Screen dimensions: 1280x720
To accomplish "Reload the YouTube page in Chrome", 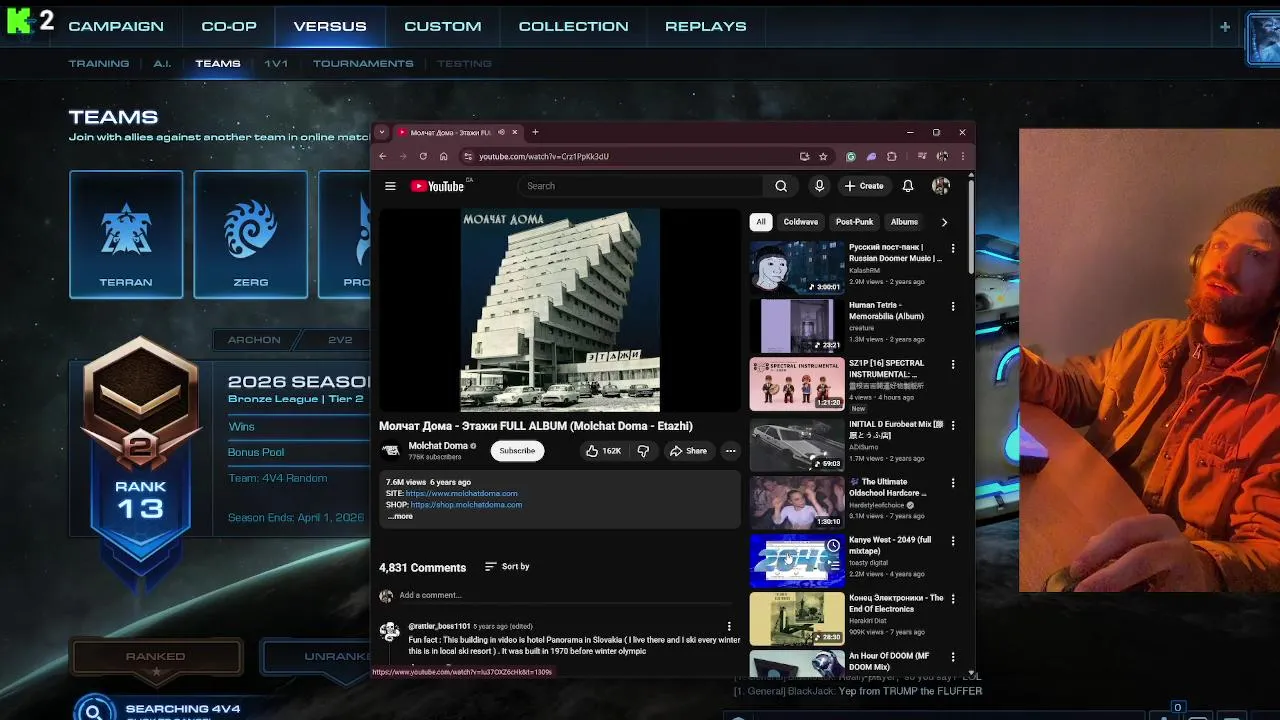I will point(423,156).
